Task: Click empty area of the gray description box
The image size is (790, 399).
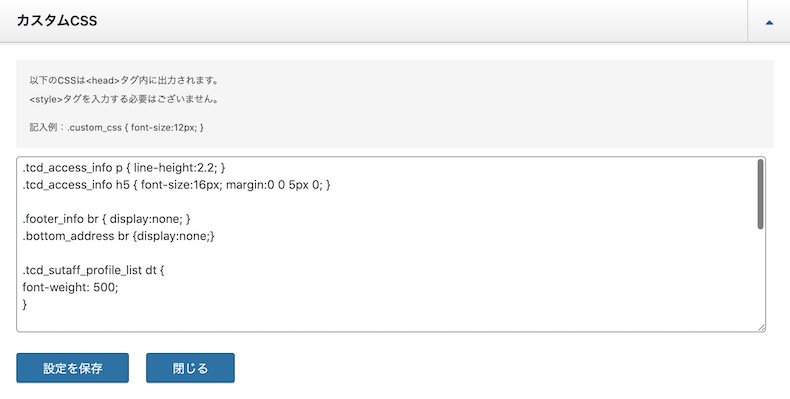Action: (x=504, y=103)
